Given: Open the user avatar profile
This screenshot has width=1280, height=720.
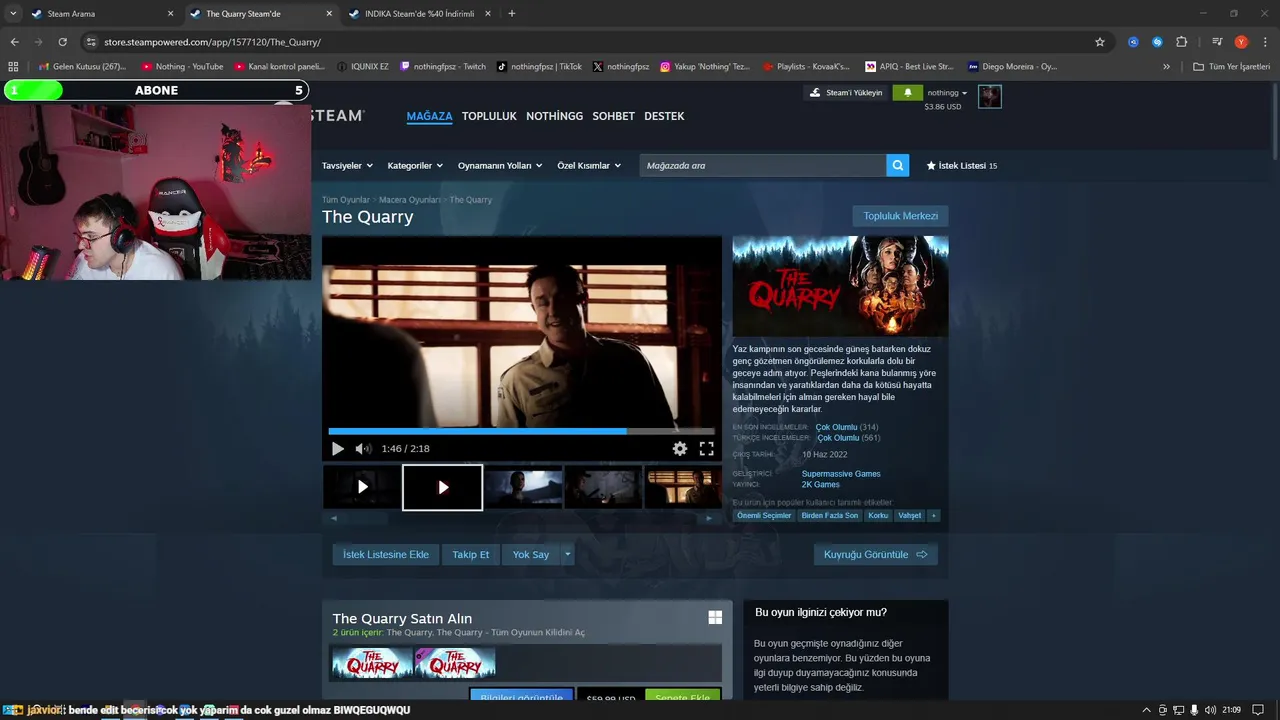Looking at the screenshot, I should [x=990, y=96].
